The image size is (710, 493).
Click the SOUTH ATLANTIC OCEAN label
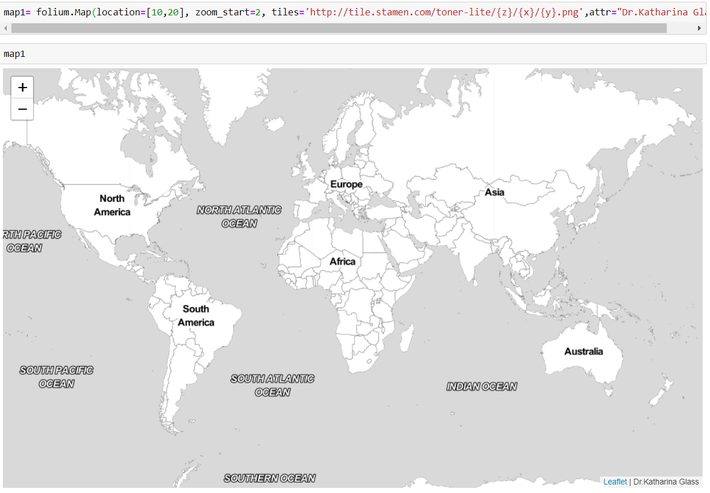[x=273, y=385]
